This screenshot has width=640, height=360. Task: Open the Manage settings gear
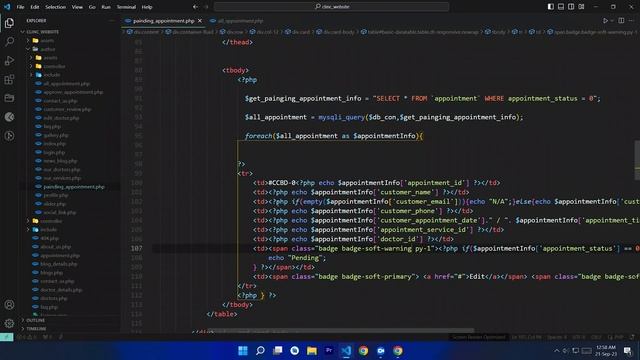[9, 323]
